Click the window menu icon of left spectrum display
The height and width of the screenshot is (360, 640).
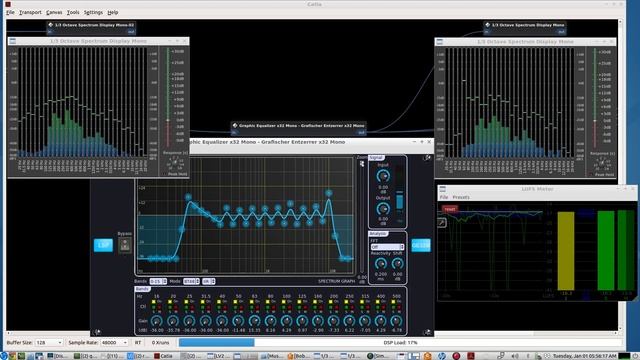(x=13, y=41)
